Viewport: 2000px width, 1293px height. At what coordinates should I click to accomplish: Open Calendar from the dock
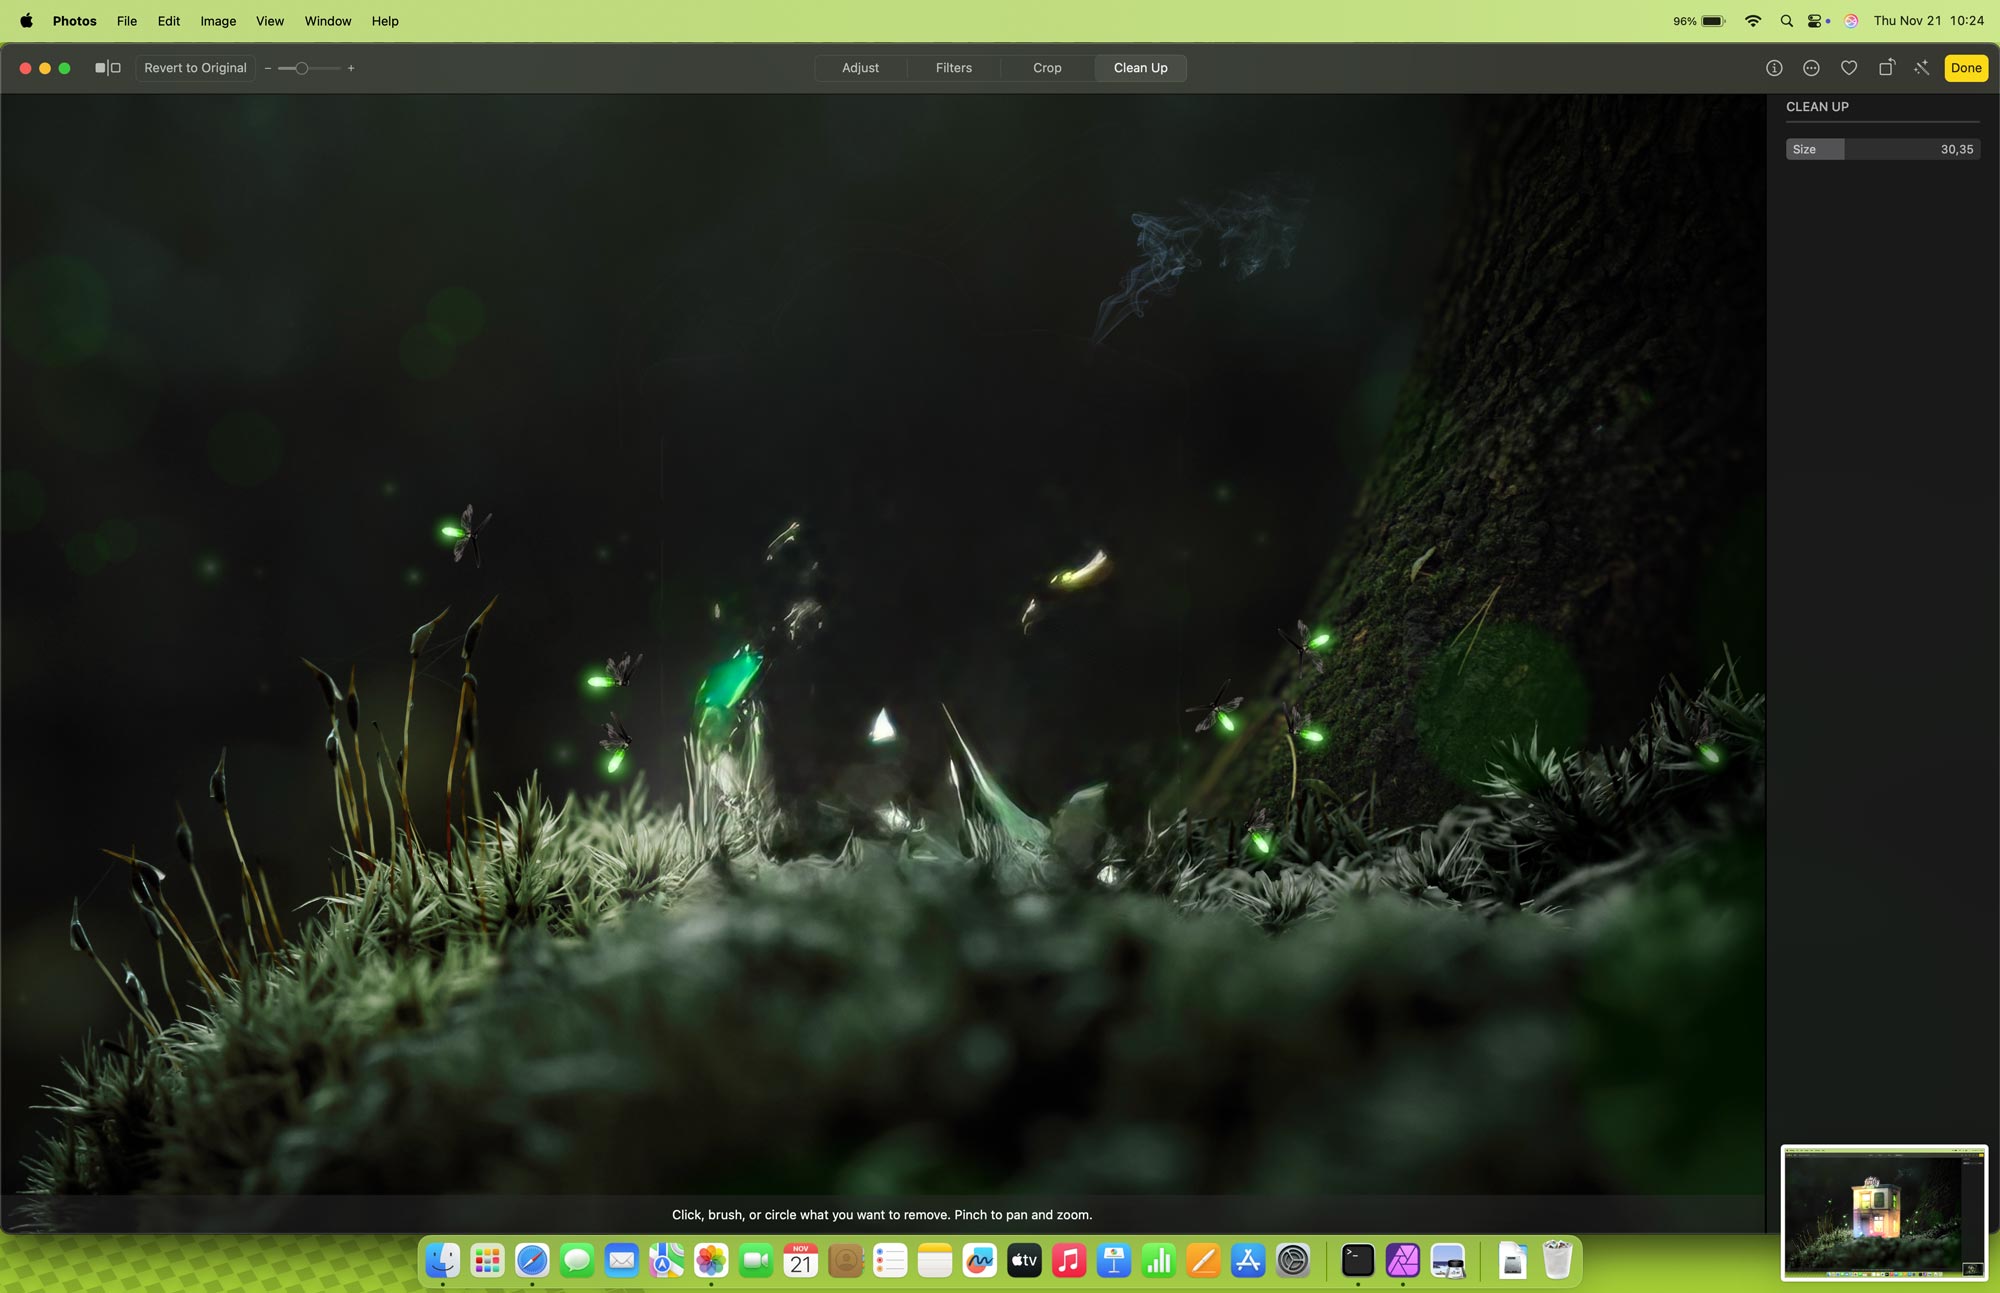[801, 1260]
